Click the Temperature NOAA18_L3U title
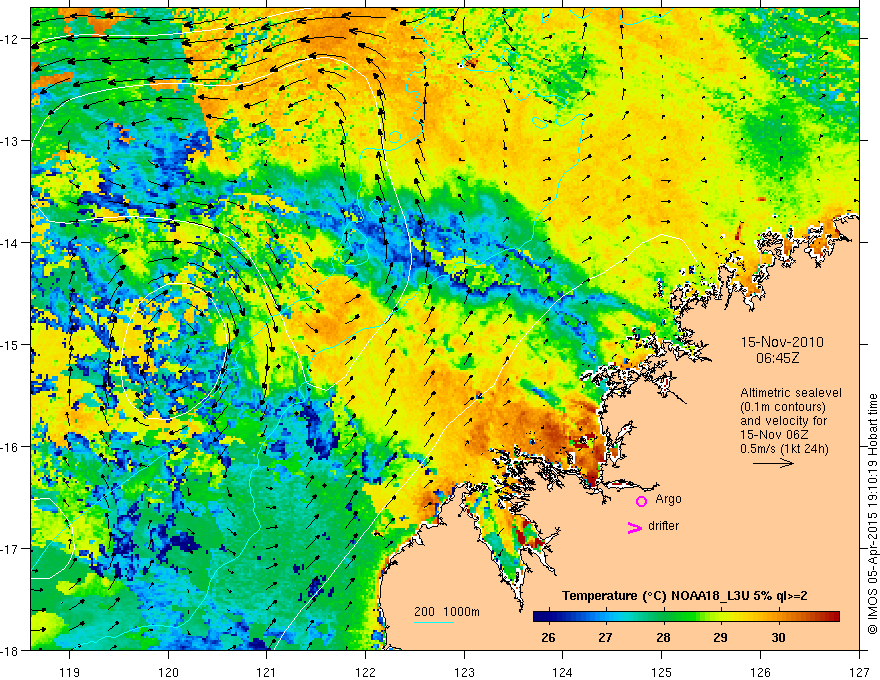The width and height of the screenshot is (880, 680). point(685,596)
